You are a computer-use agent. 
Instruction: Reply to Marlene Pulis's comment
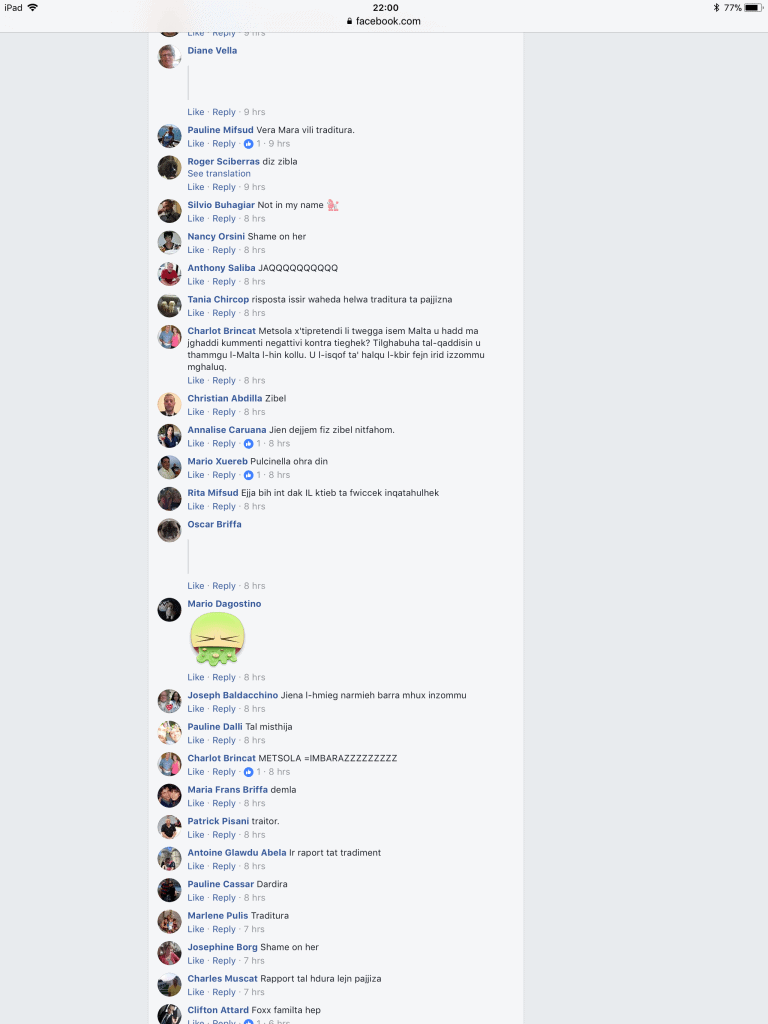(224, 929)
